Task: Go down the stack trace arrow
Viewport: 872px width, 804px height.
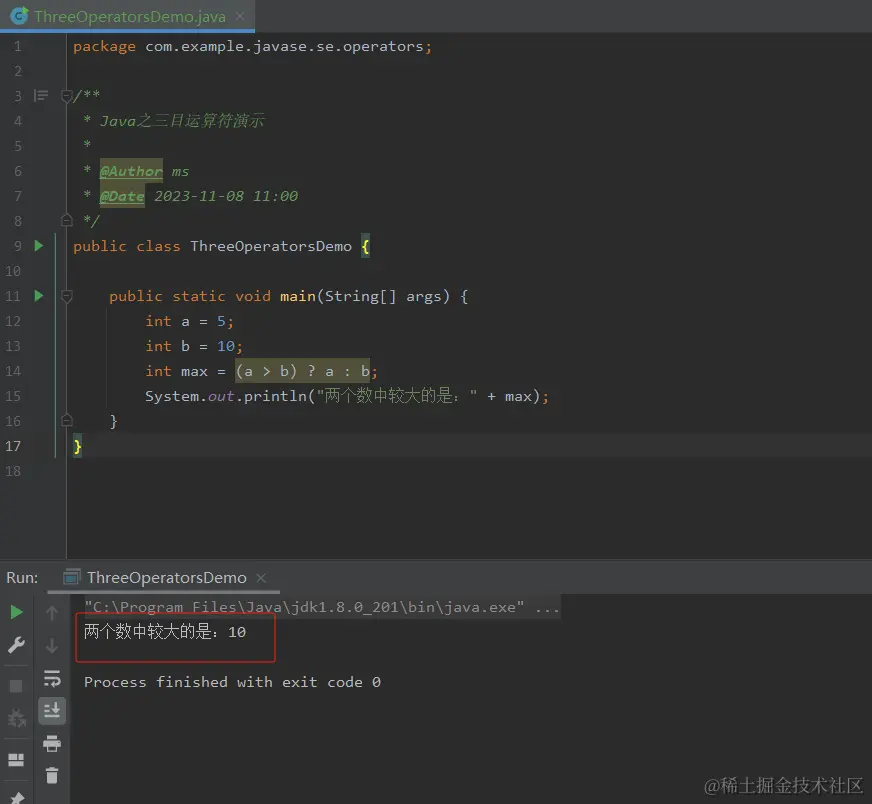Action: point(52,646)
